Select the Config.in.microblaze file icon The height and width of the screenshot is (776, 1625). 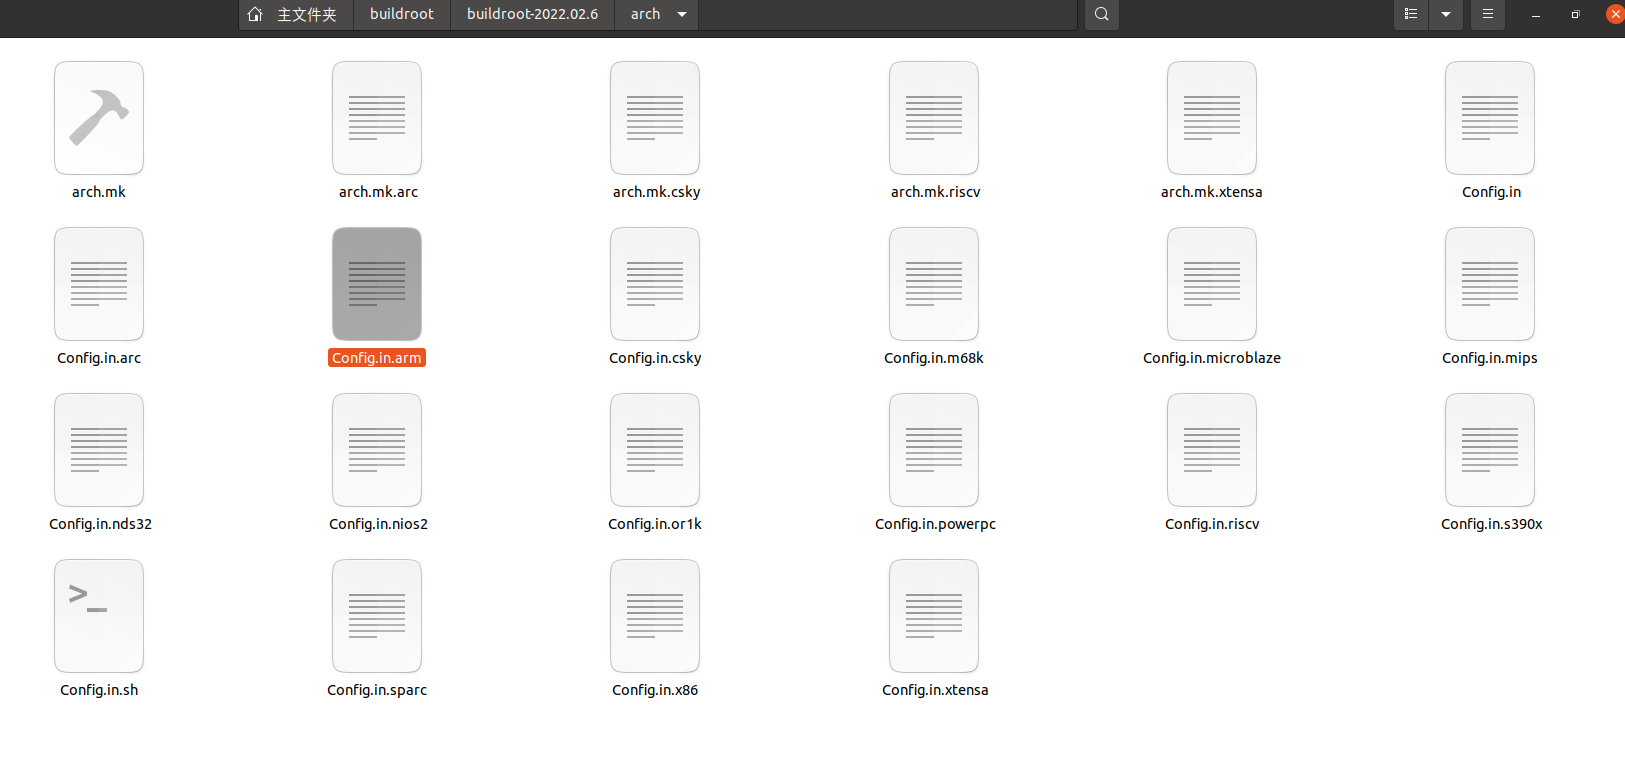point(1212,284)
